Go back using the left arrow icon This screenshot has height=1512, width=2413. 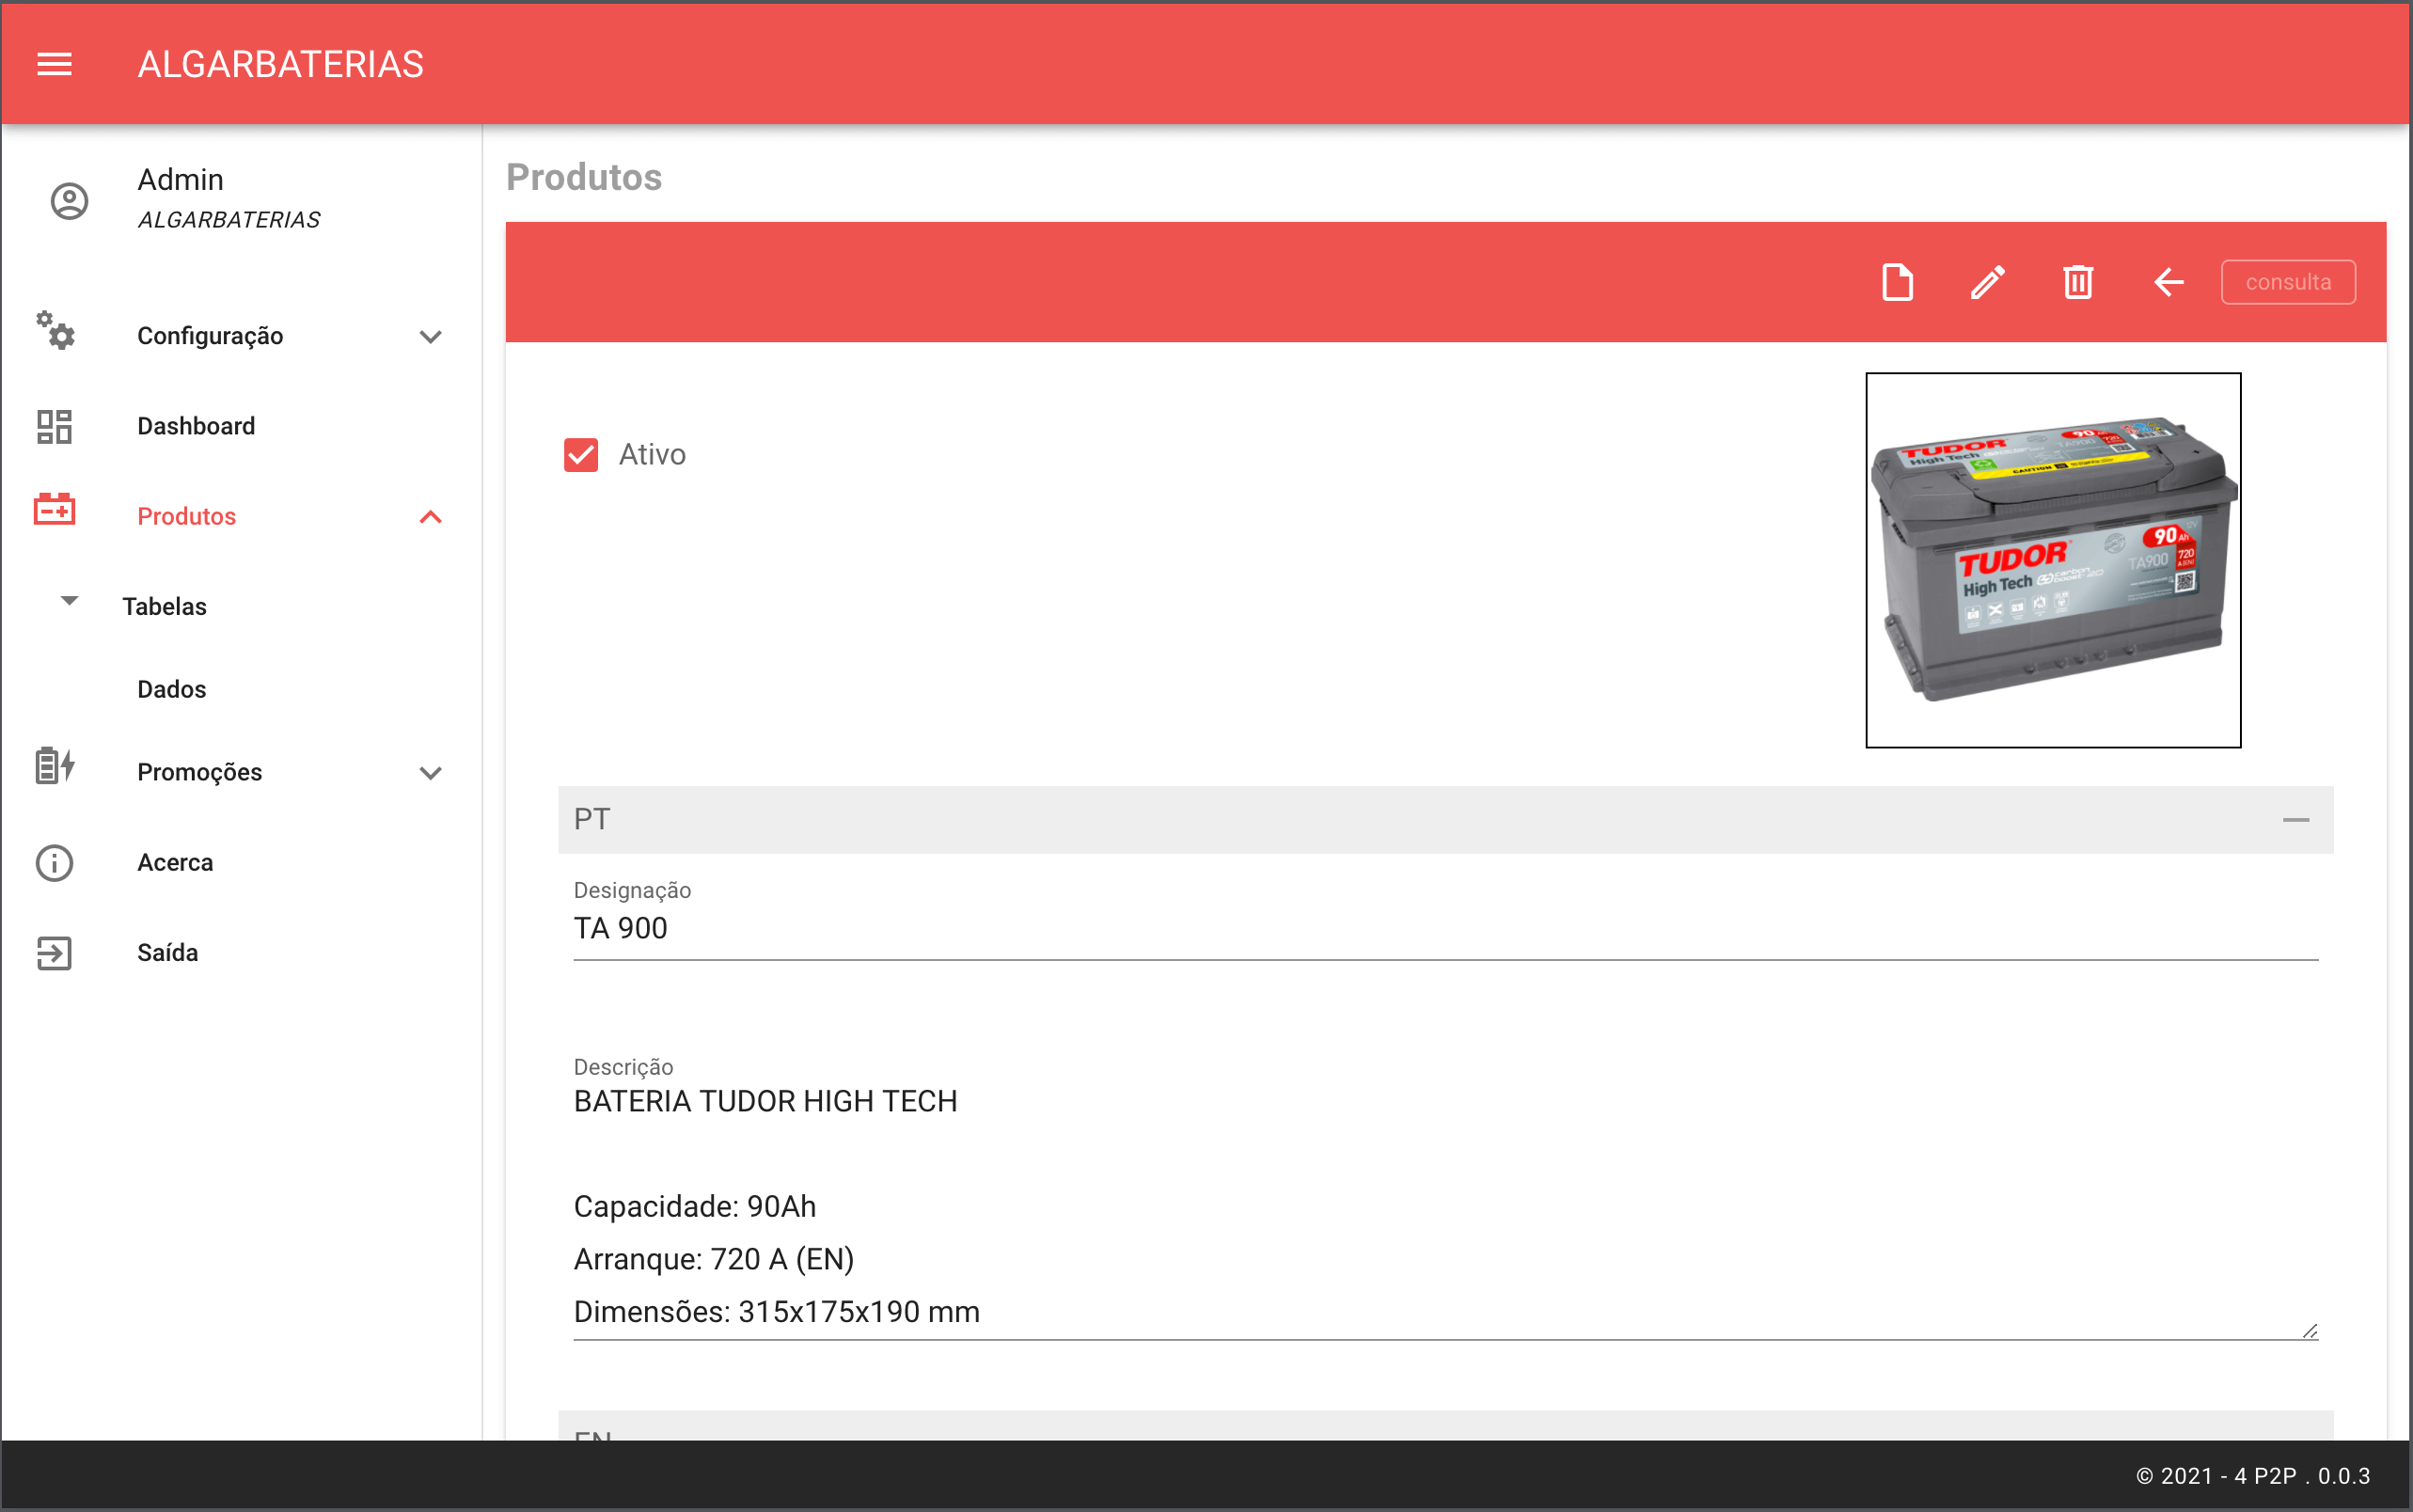point(2168,282)
